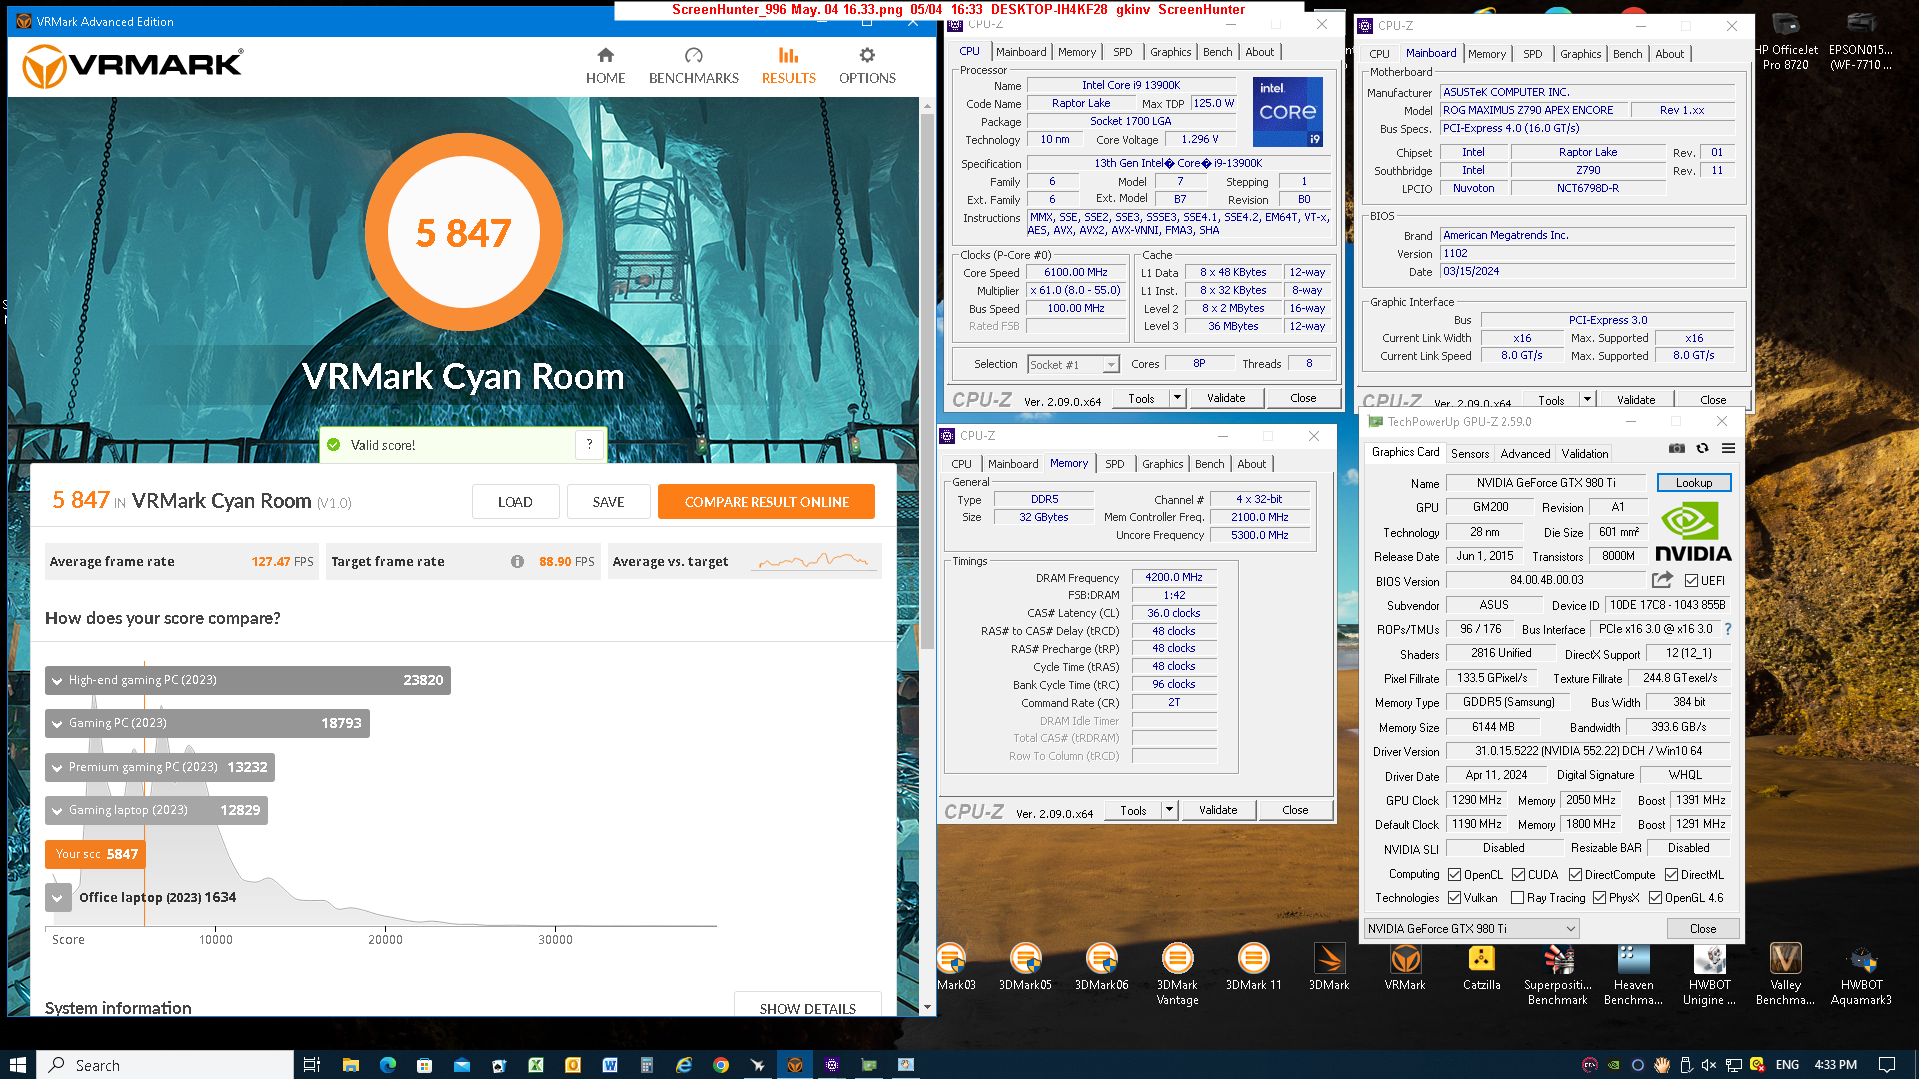
Task: Open the Advanced tab in GPU-Z
Action: click(x=1525, y=454)
